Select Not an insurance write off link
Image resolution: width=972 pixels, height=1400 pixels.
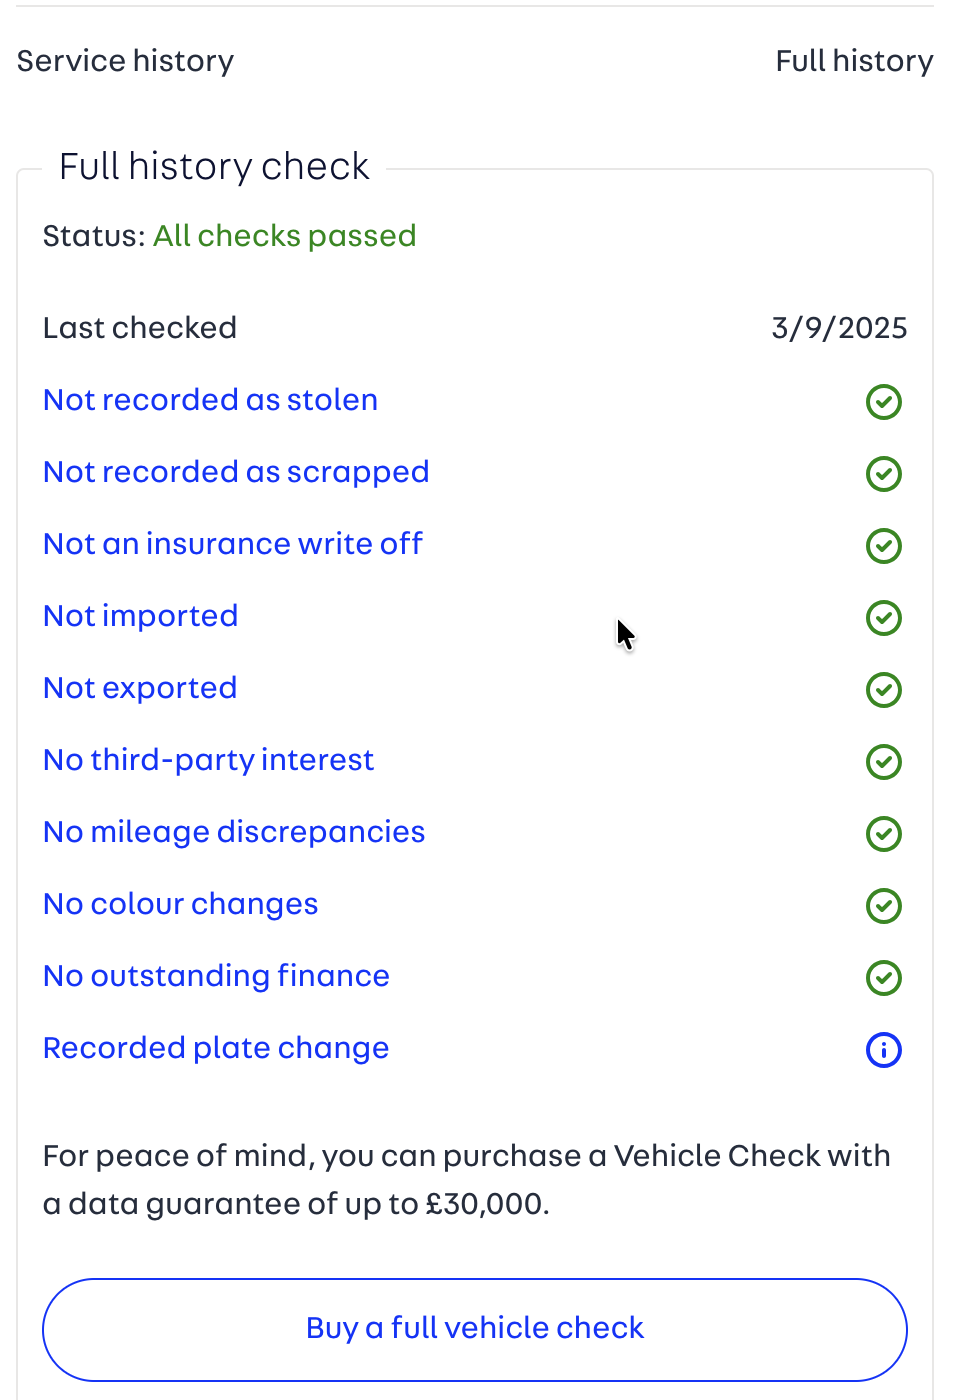233,544
